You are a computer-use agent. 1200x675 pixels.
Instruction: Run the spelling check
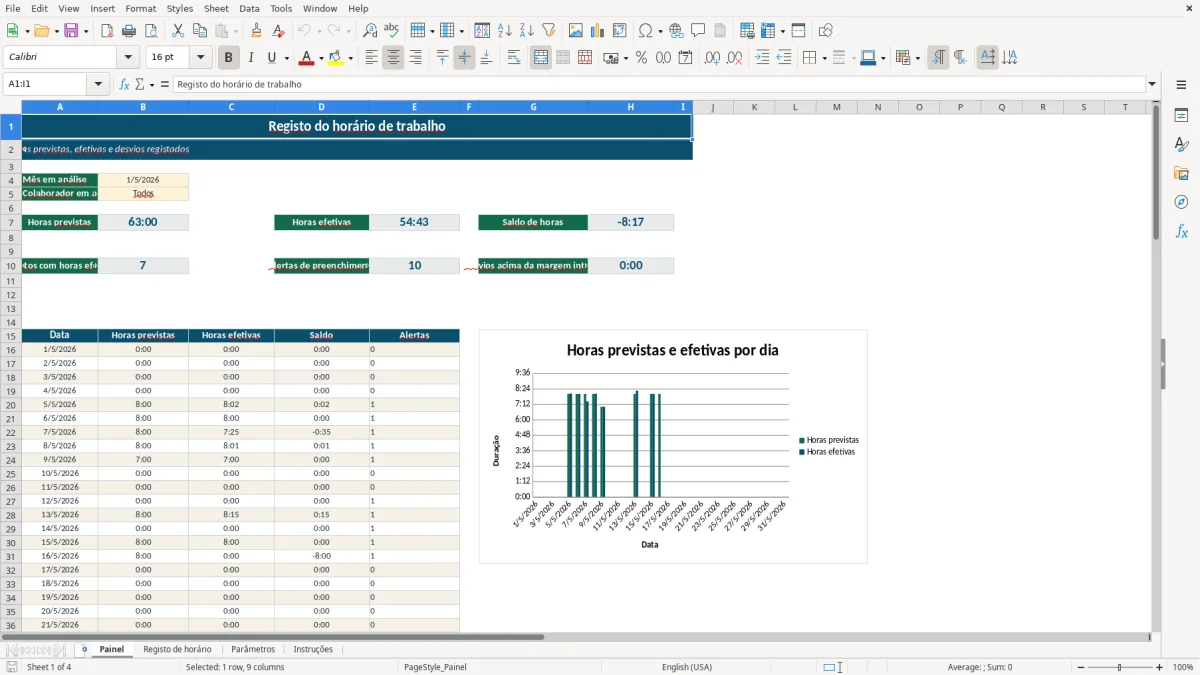(392, 31)
